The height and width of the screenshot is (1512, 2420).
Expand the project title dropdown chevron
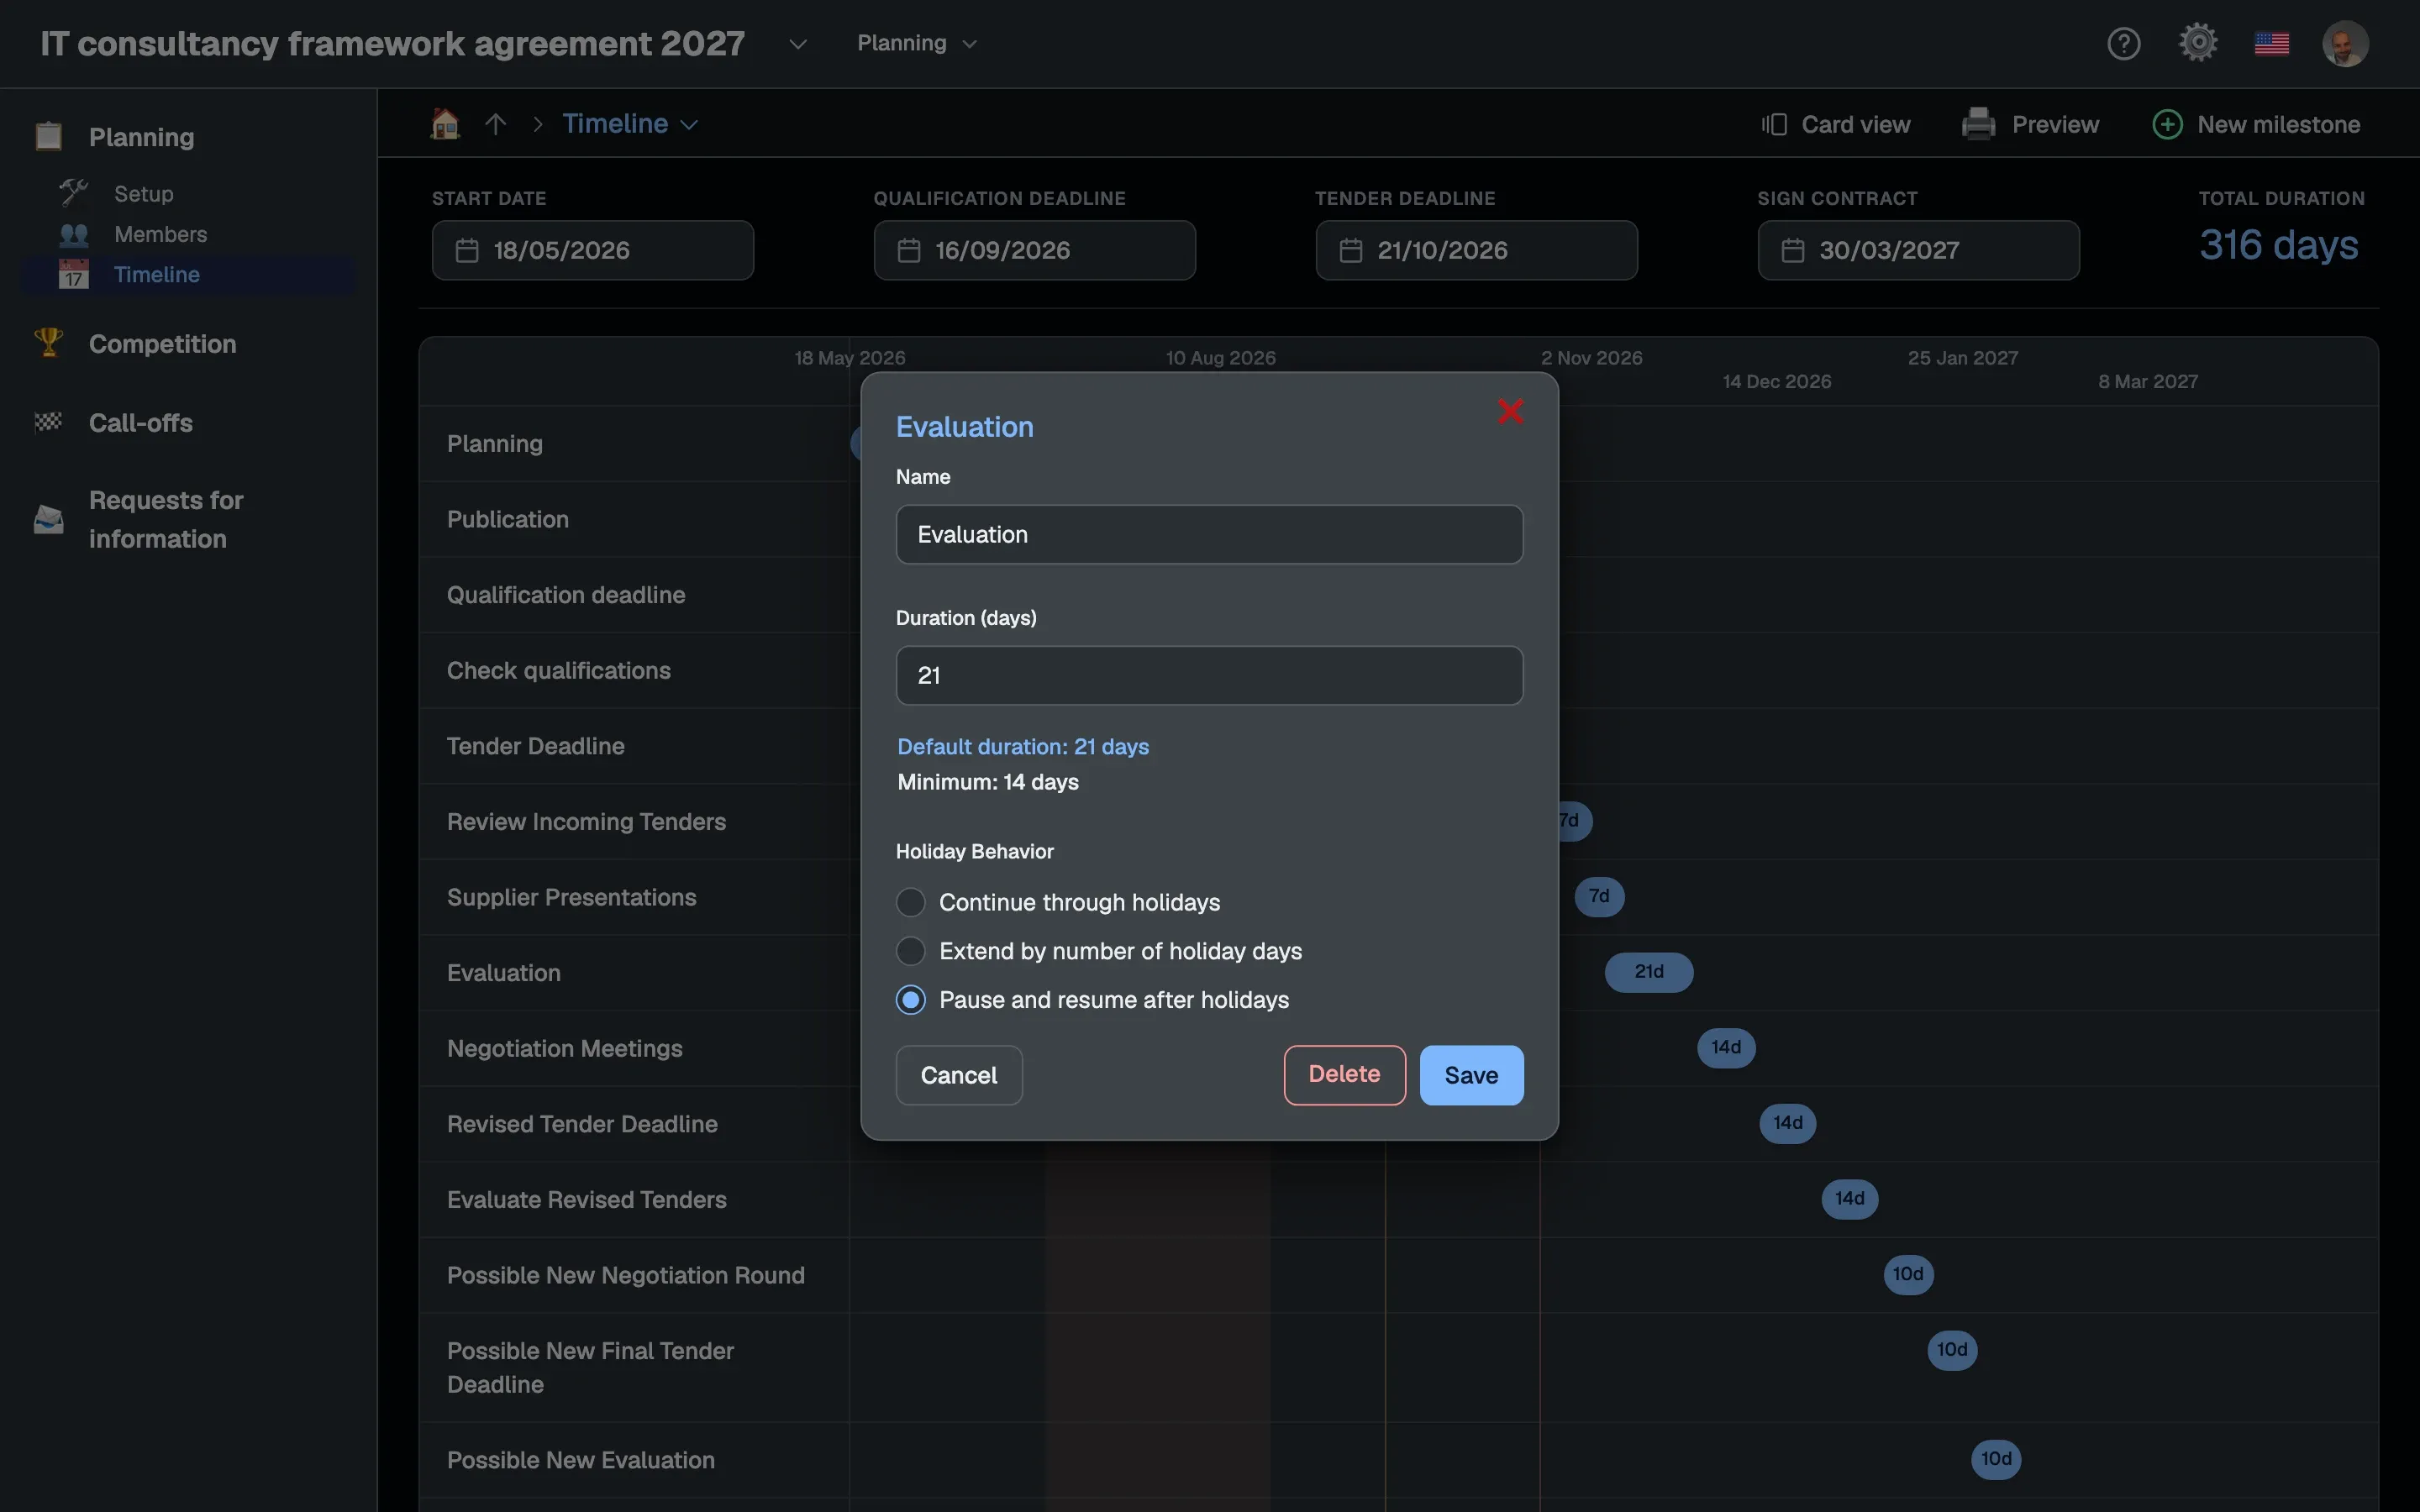click(797, 44)
